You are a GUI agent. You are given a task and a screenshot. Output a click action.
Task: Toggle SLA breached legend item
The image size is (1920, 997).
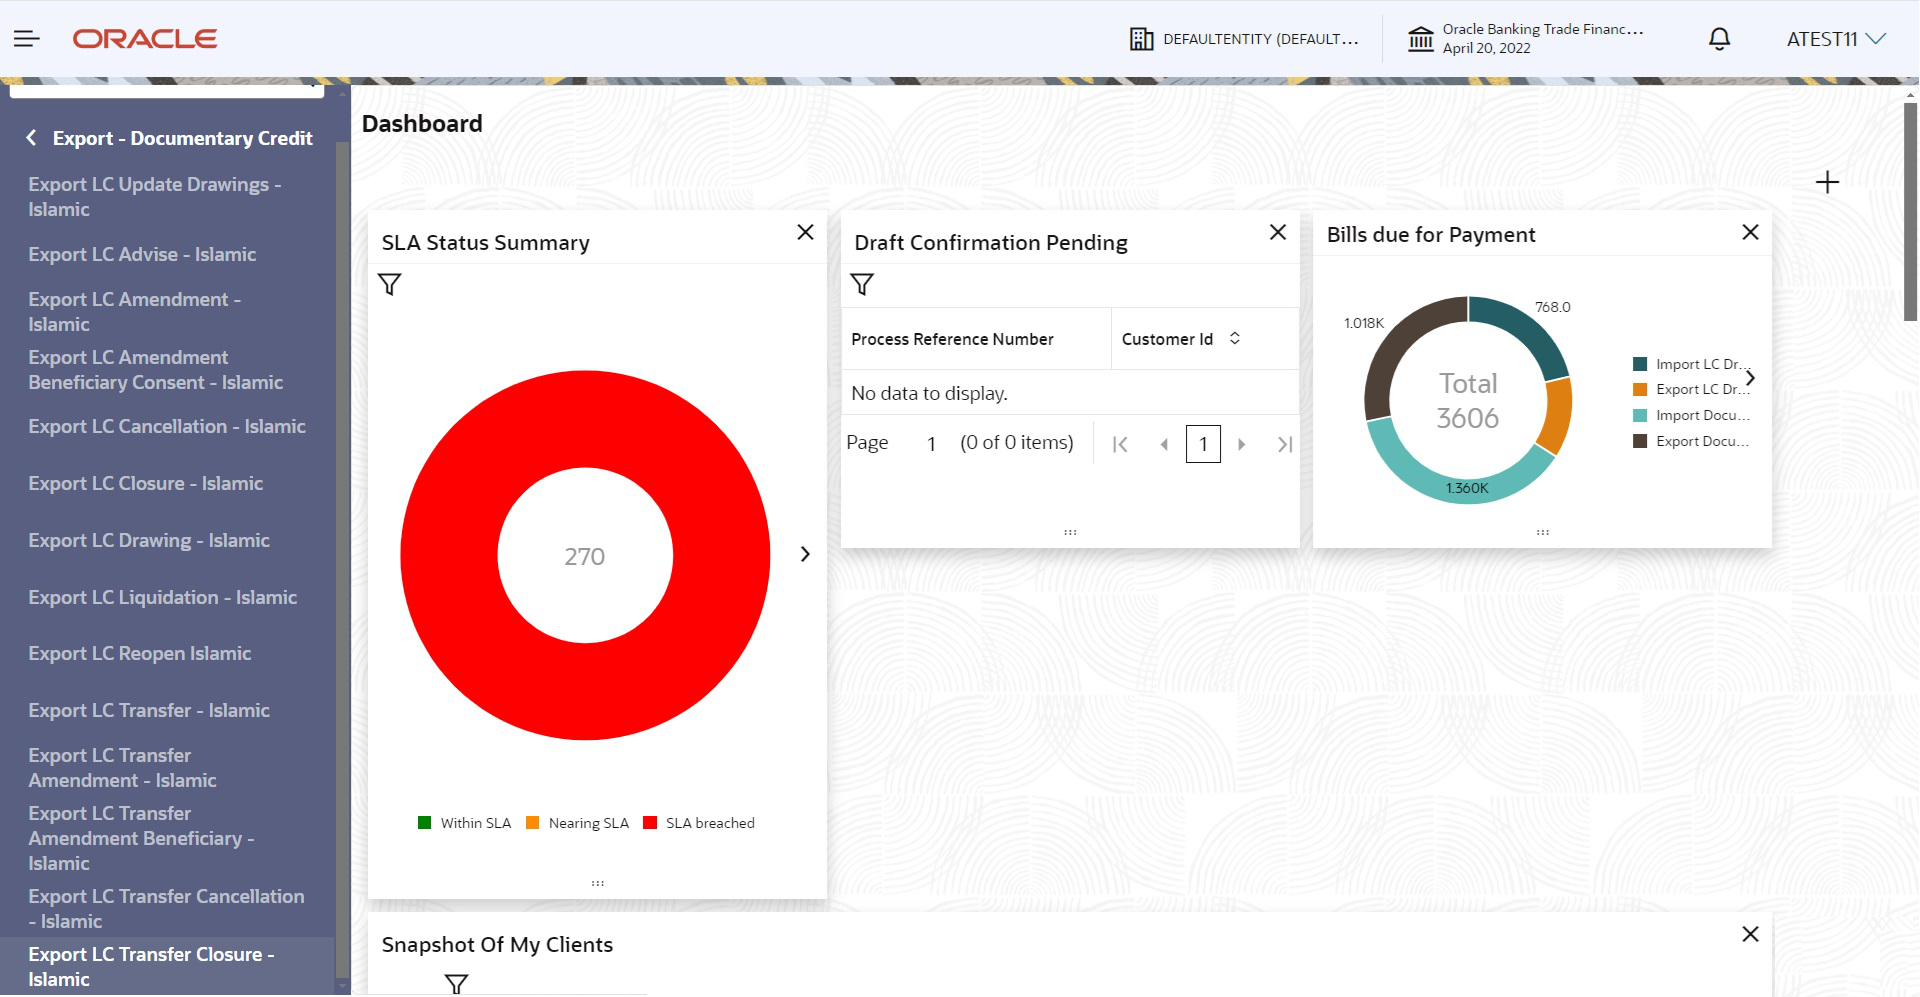click(x=699, y=823)
